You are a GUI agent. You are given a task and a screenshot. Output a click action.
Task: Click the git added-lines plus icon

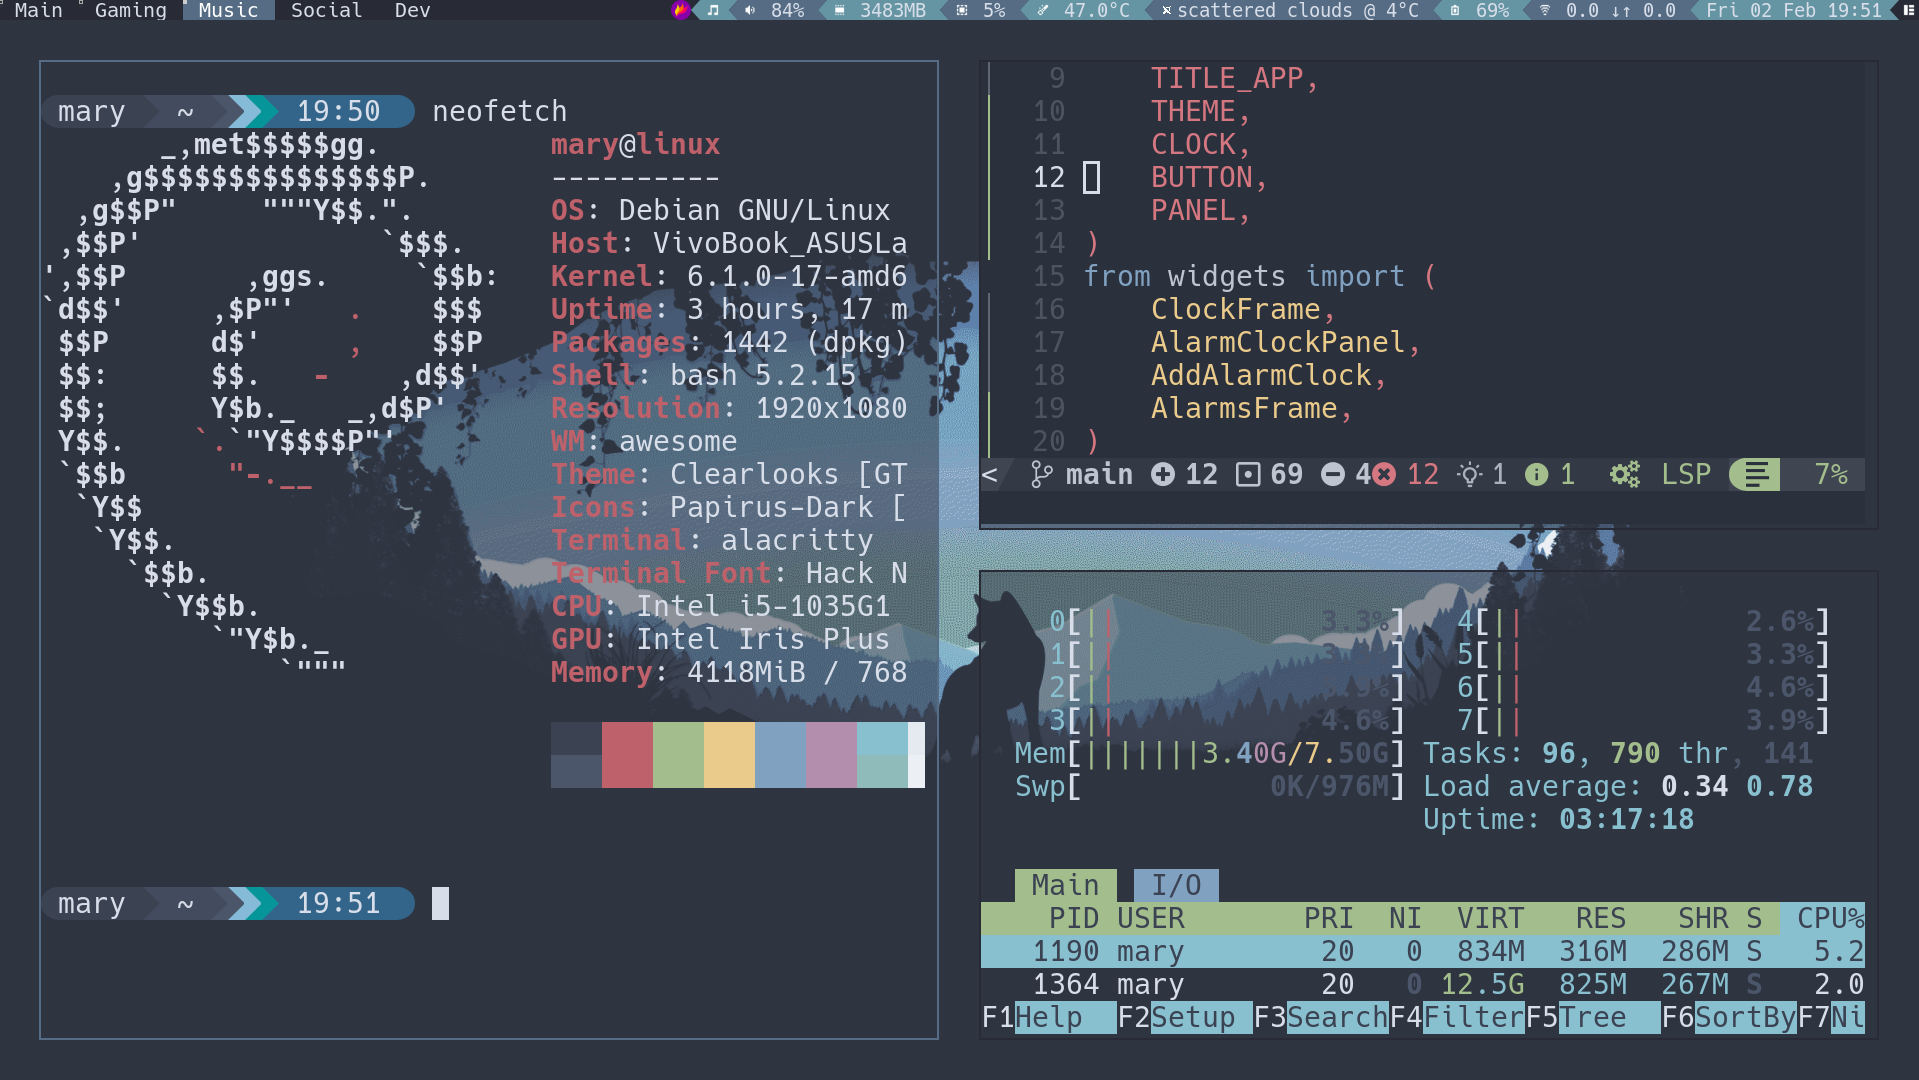tap(1162, 475)
